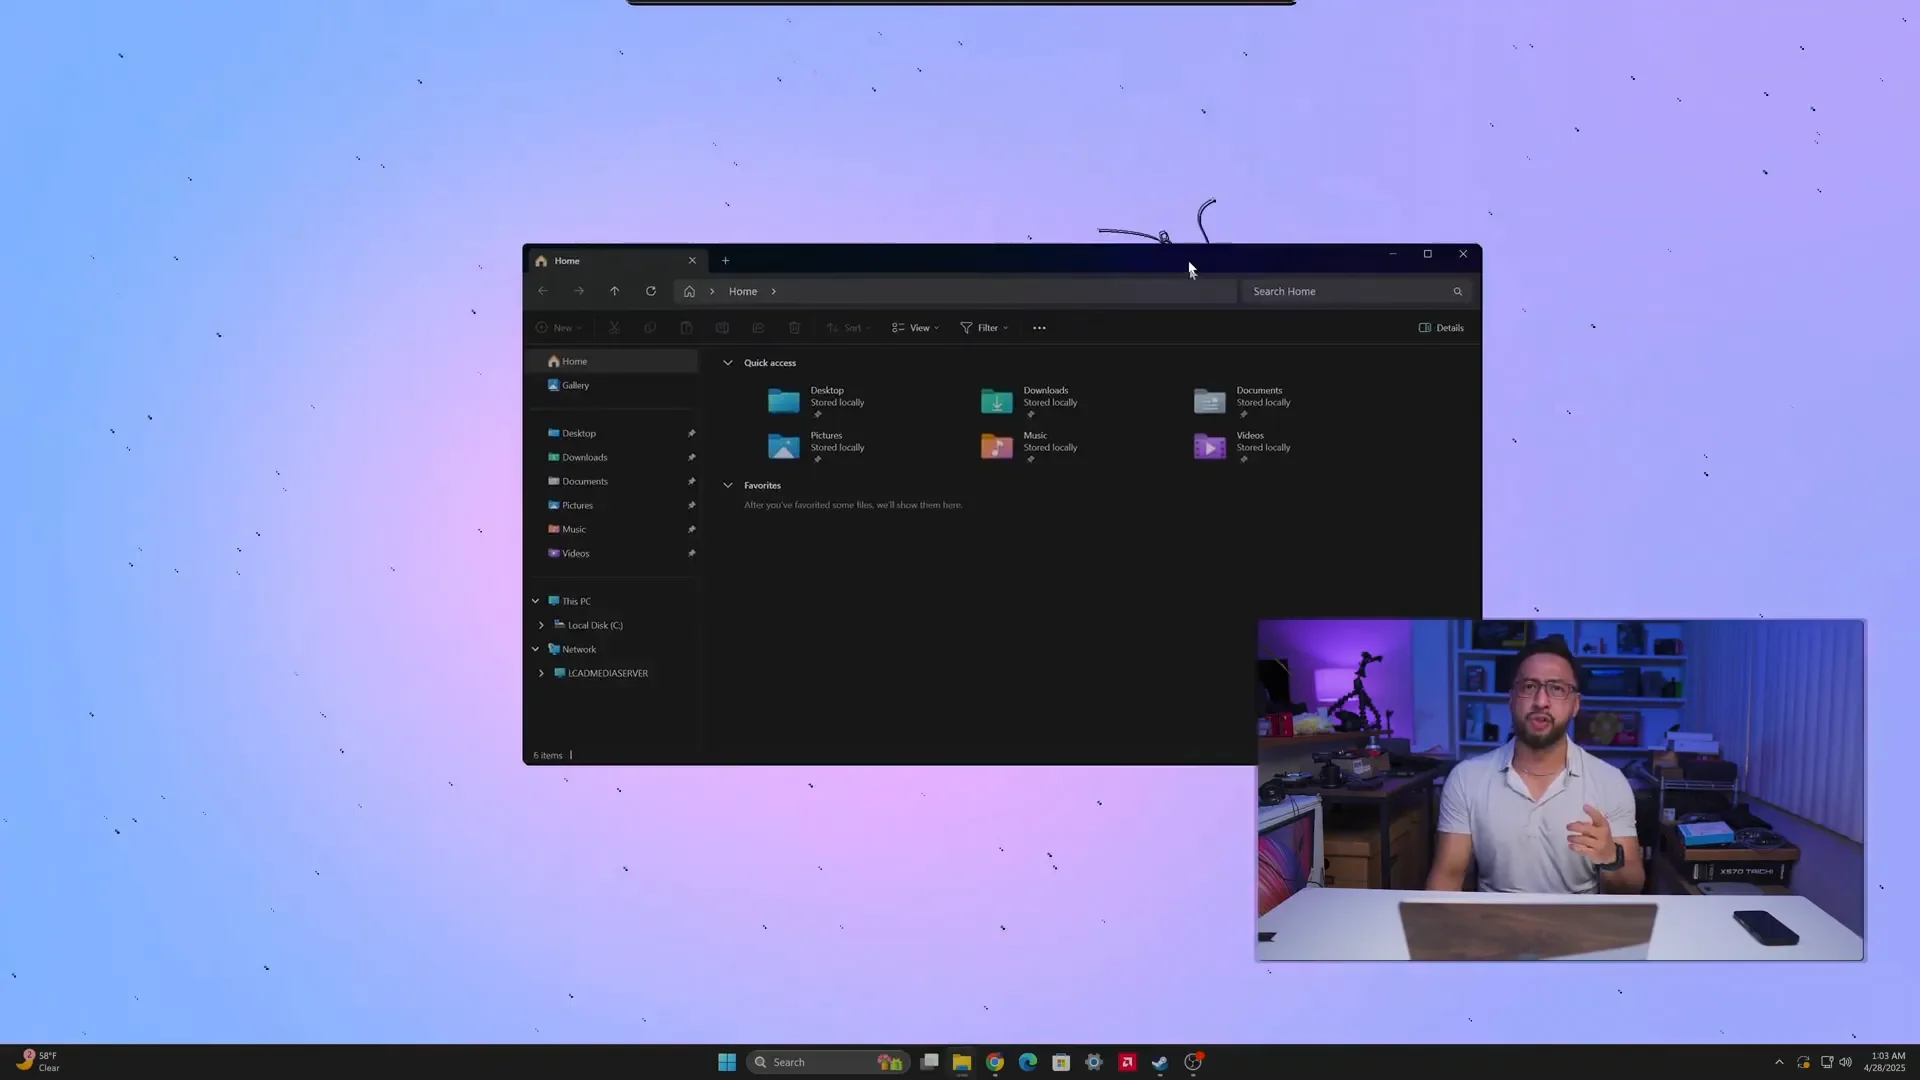Image resolution: width=1920 pixels, height=1080 pixels.
Task: Open Google Chrome from taskbar
Action: point(995,1062)
